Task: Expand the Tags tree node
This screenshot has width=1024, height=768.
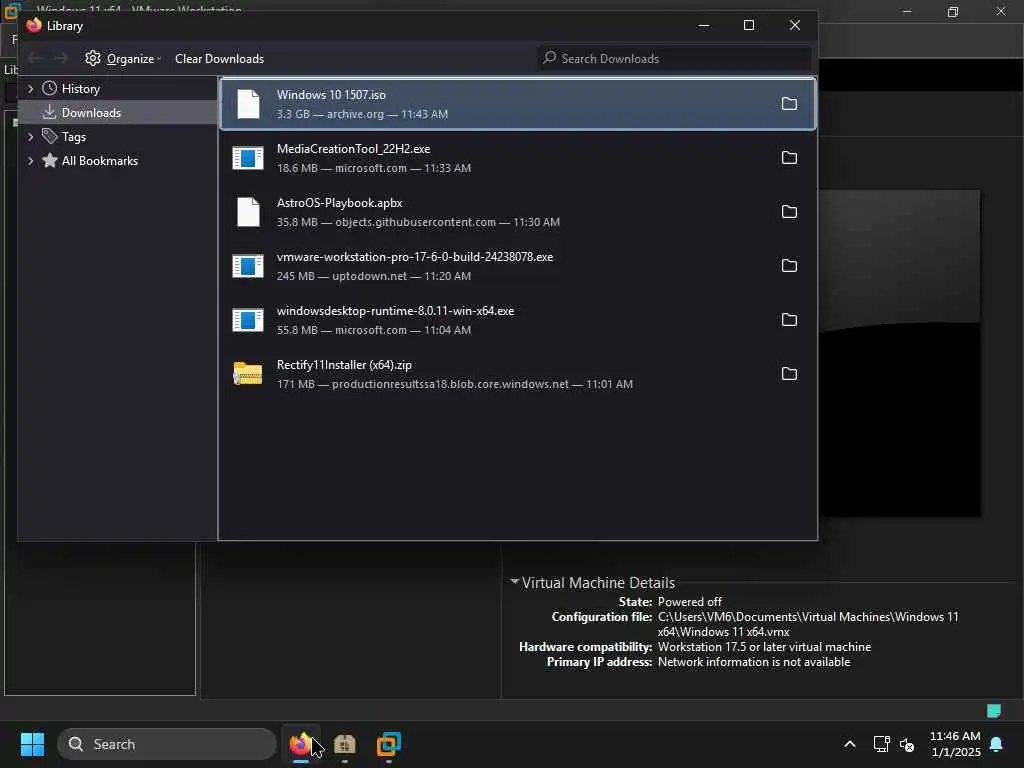Action: [x=31, y=136]
